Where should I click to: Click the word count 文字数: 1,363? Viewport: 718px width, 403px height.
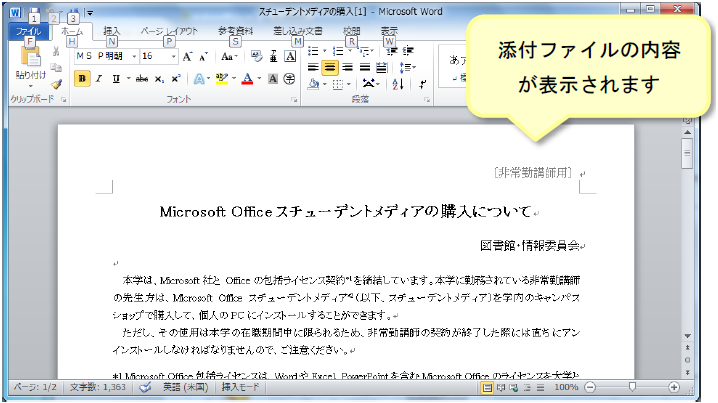point(98,387)
